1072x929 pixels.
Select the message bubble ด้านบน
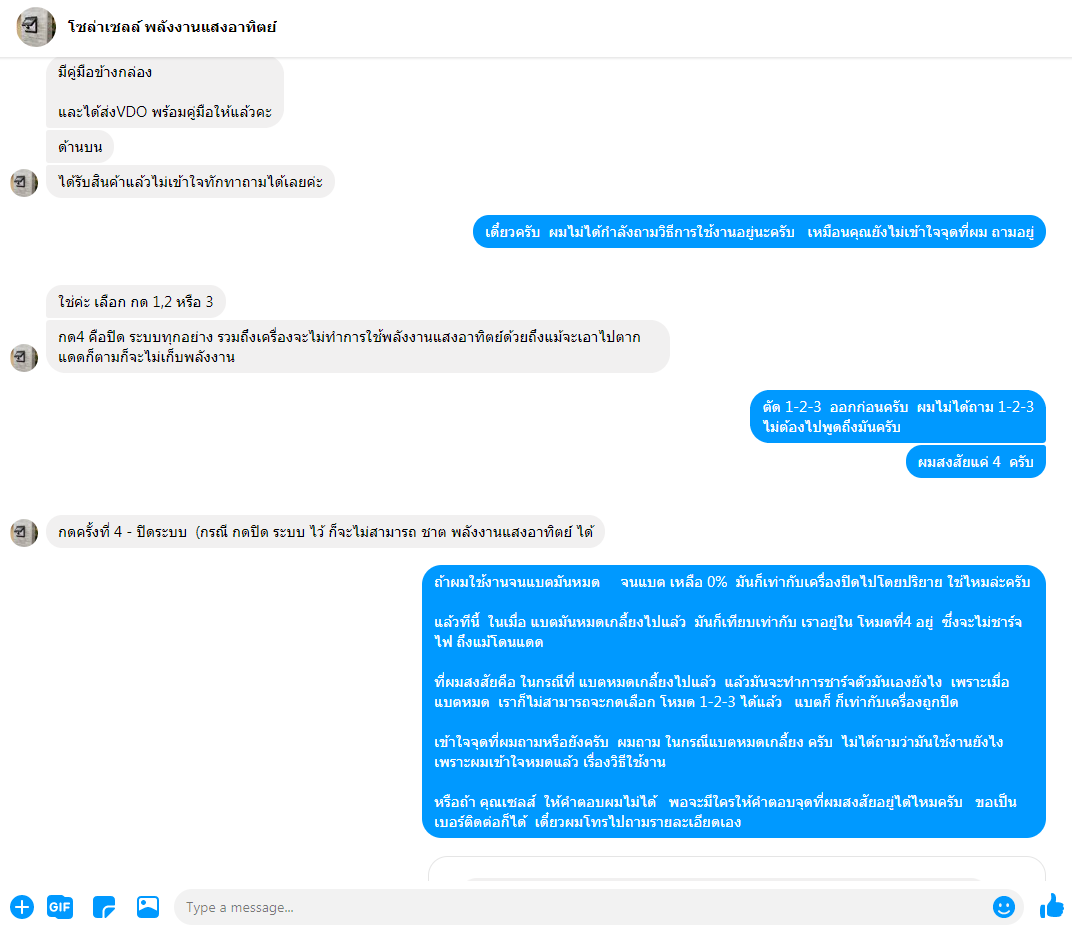[80, 147]
